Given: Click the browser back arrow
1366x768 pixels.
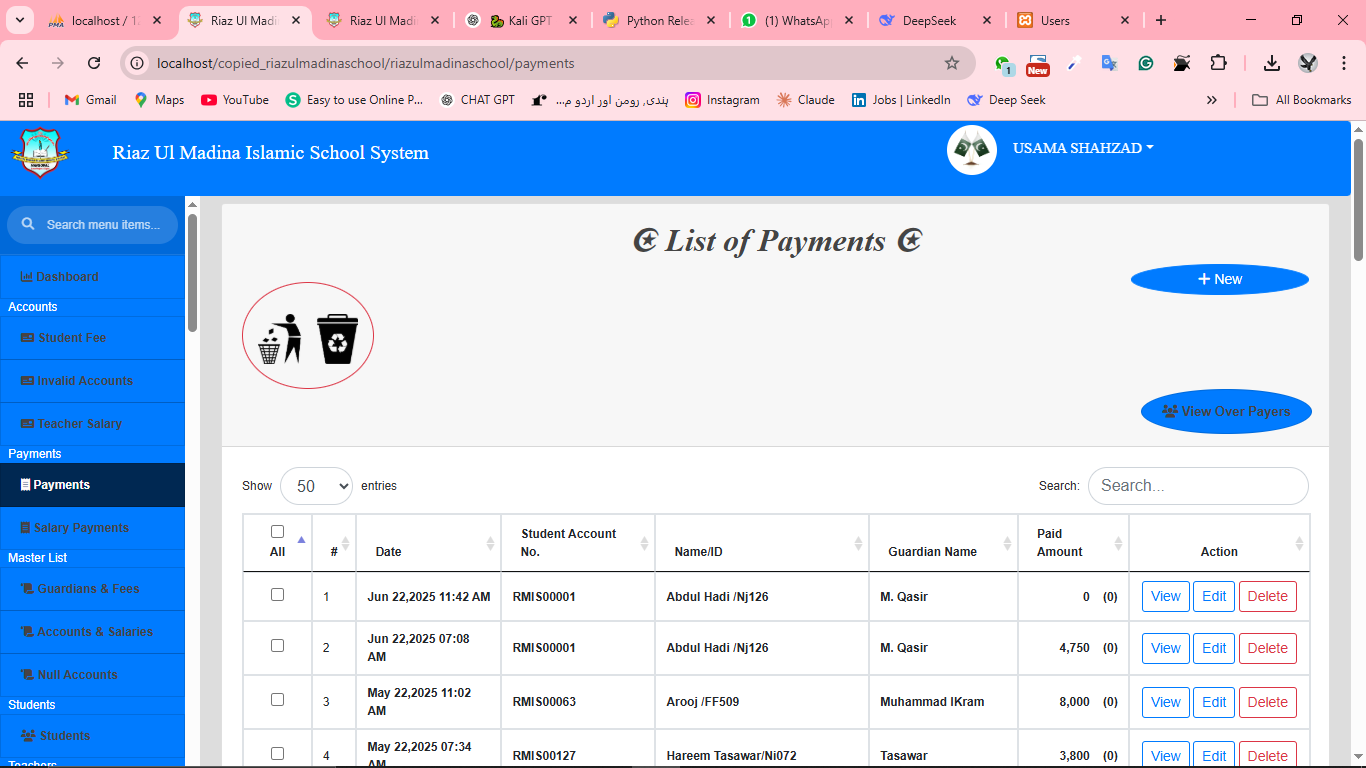Looking at the screenshot, I should (22, 63).
